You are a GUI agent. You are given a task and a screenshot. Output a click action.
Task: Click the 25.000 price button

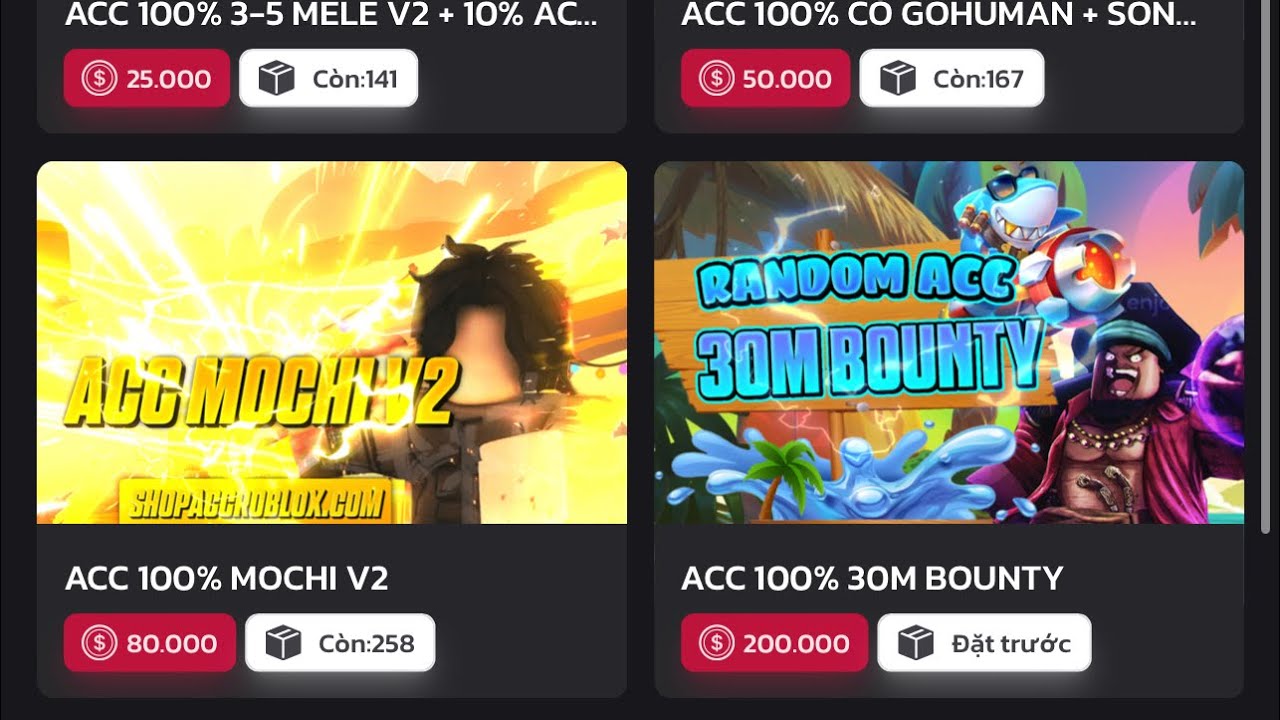pyautogui.click(x=147, y=78)
